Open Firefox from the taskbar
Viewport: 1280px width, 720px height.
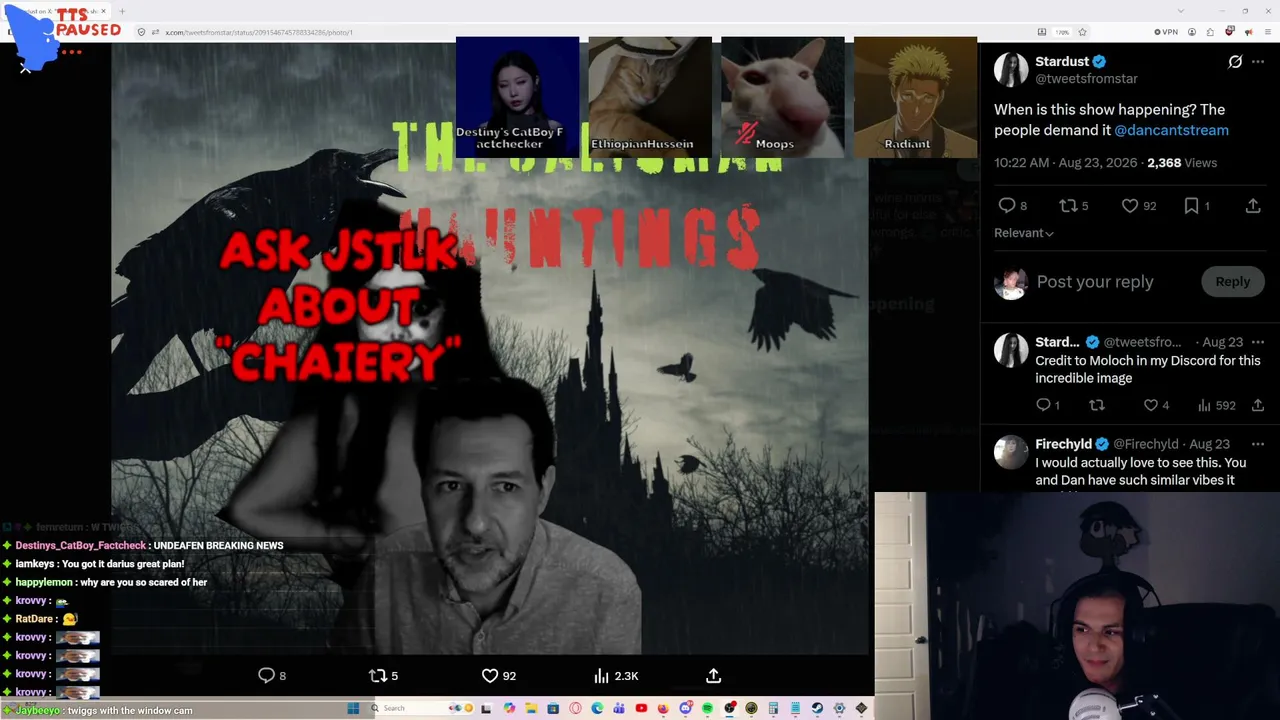tap(663, 708)
